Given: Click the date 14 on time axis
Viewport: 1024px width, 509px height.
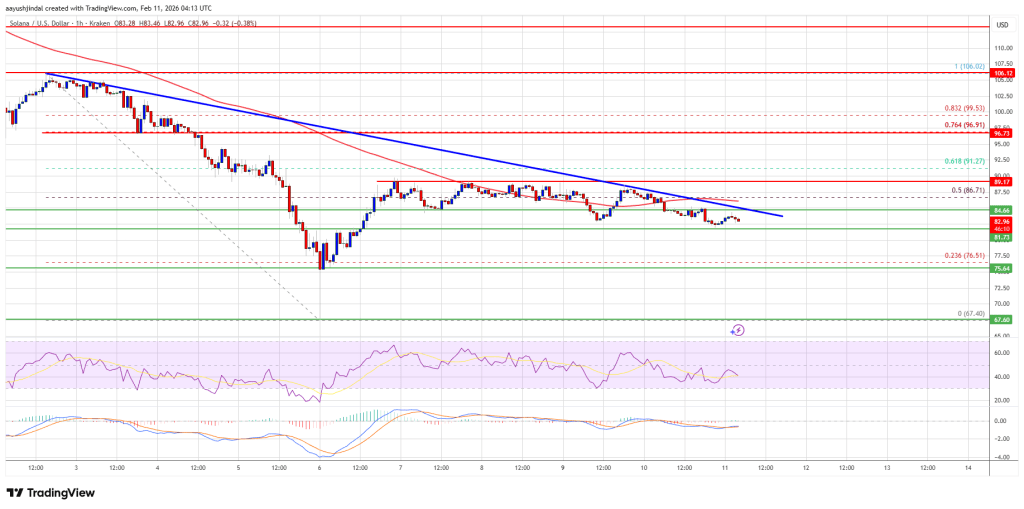Looking at the screenshot, I should [967, 468].
